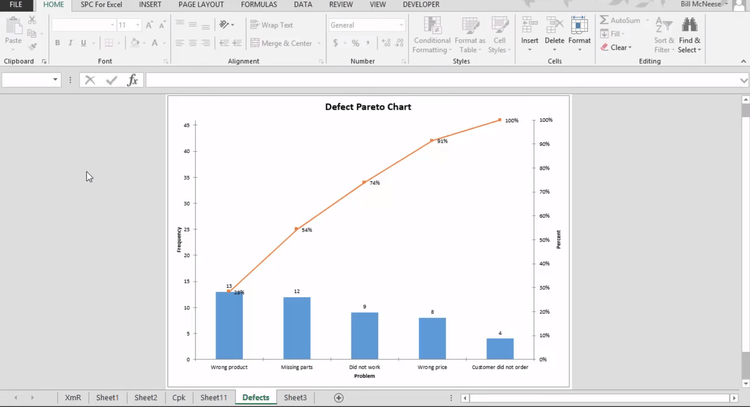Open Sort & Filter menu
This screenshot has width=750, height=407.
[664, 35]
